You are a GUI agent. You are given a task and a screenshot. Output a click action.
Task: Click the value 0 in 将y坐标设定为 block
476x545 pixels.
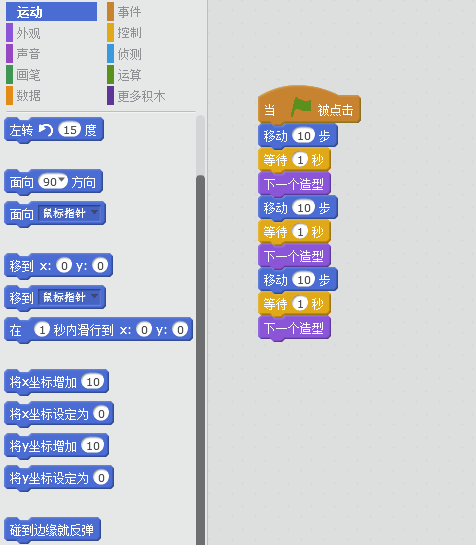pyautogui.click(x=101, y=478)
